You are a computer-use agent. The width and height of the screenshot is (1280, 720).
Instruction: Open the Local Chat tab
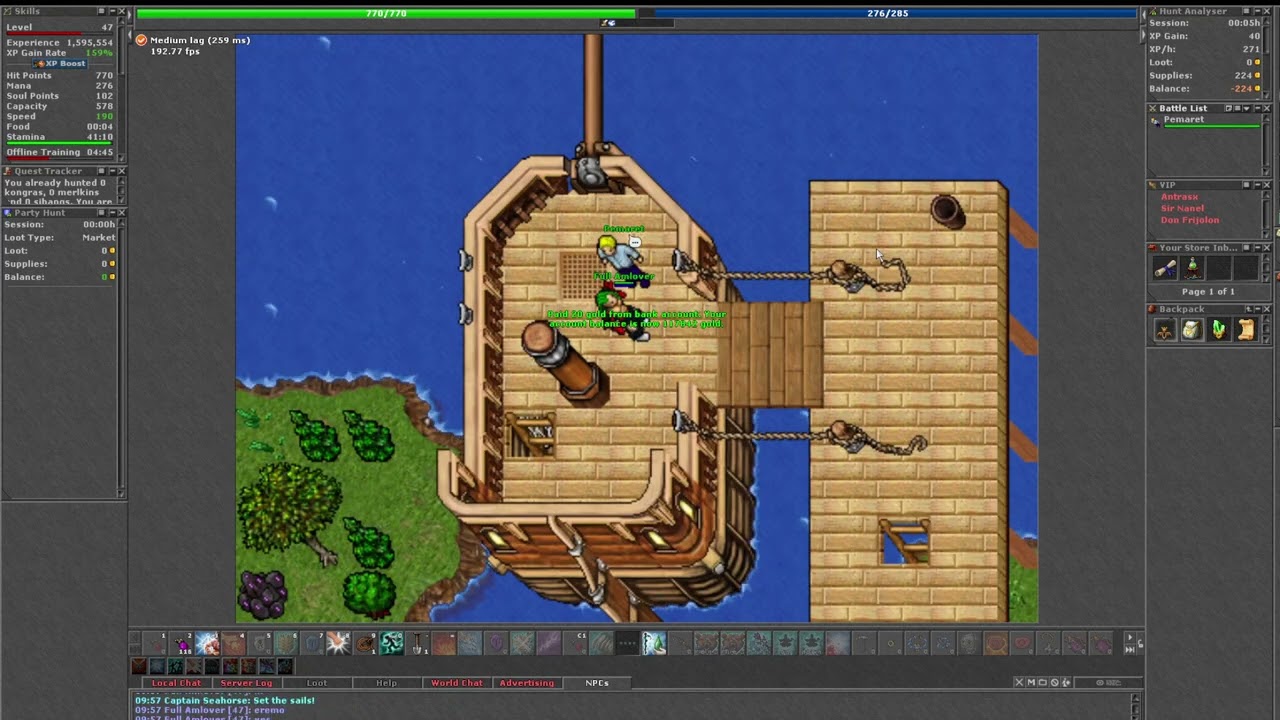click(176, 683)
